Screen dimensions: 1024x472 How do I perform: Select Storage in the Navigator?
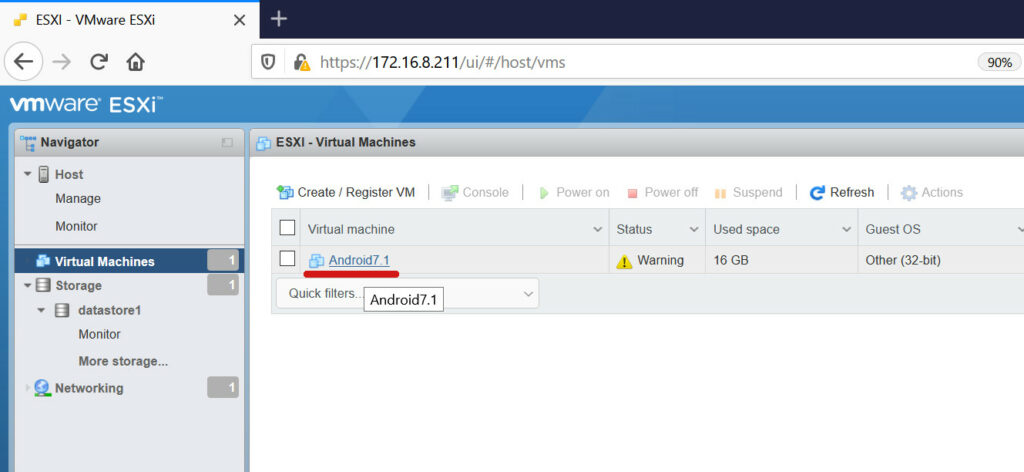point(78,285)
